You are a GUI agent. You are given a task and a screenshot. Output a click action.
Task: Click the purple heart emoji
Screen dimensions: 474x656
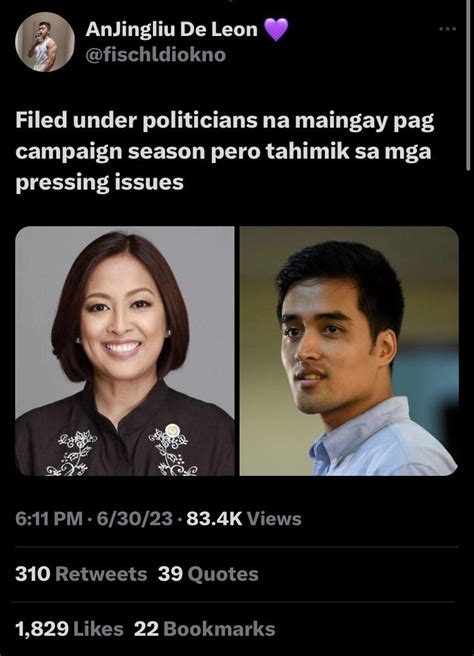[276, 29]
